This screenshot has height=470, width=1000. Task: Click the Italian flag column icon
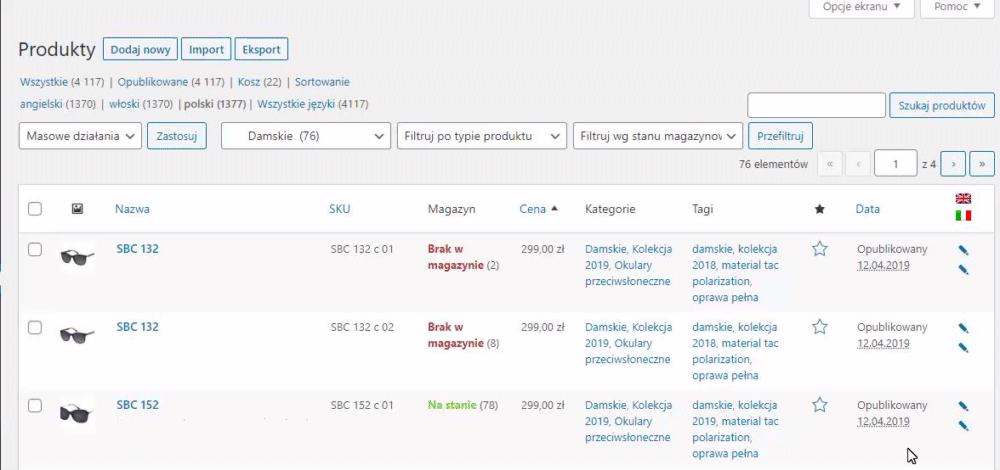point(963,216)
